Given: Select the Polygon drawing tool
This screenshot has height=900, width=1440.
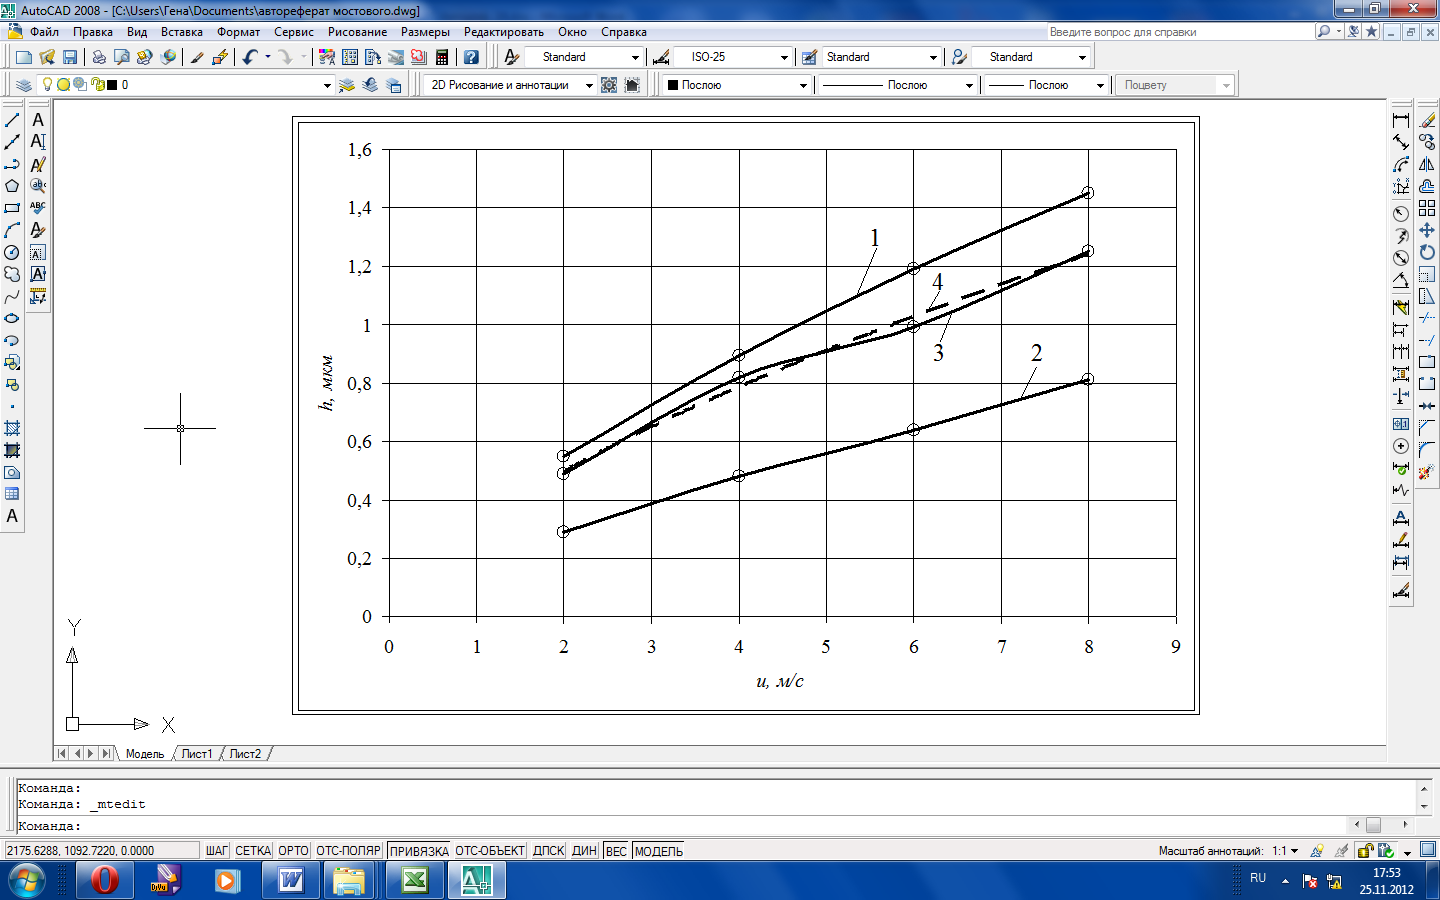Looking at the screenshot, I should 12,186.
